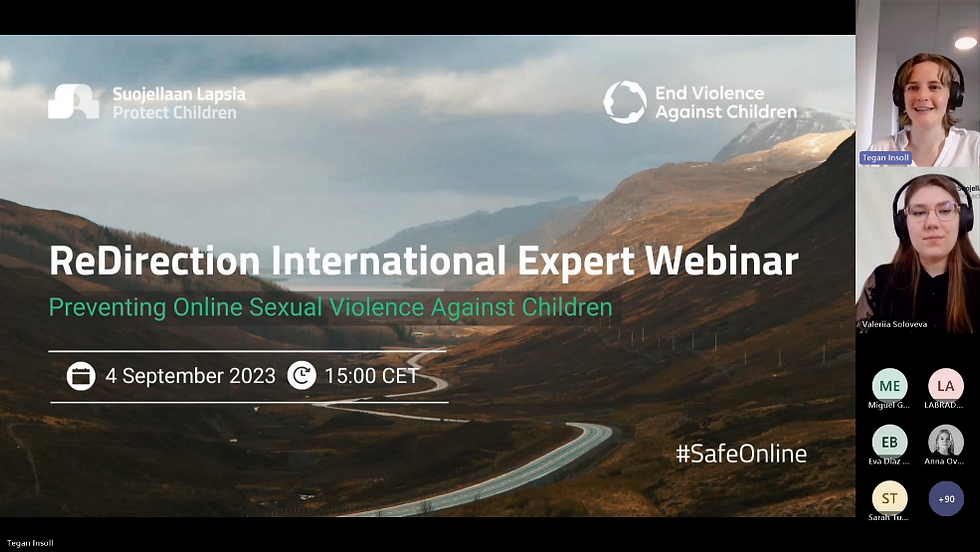This screenshot has width=980, height=552.
Task: Click the Sarah Tu... participant name
Action: [888, 517]
